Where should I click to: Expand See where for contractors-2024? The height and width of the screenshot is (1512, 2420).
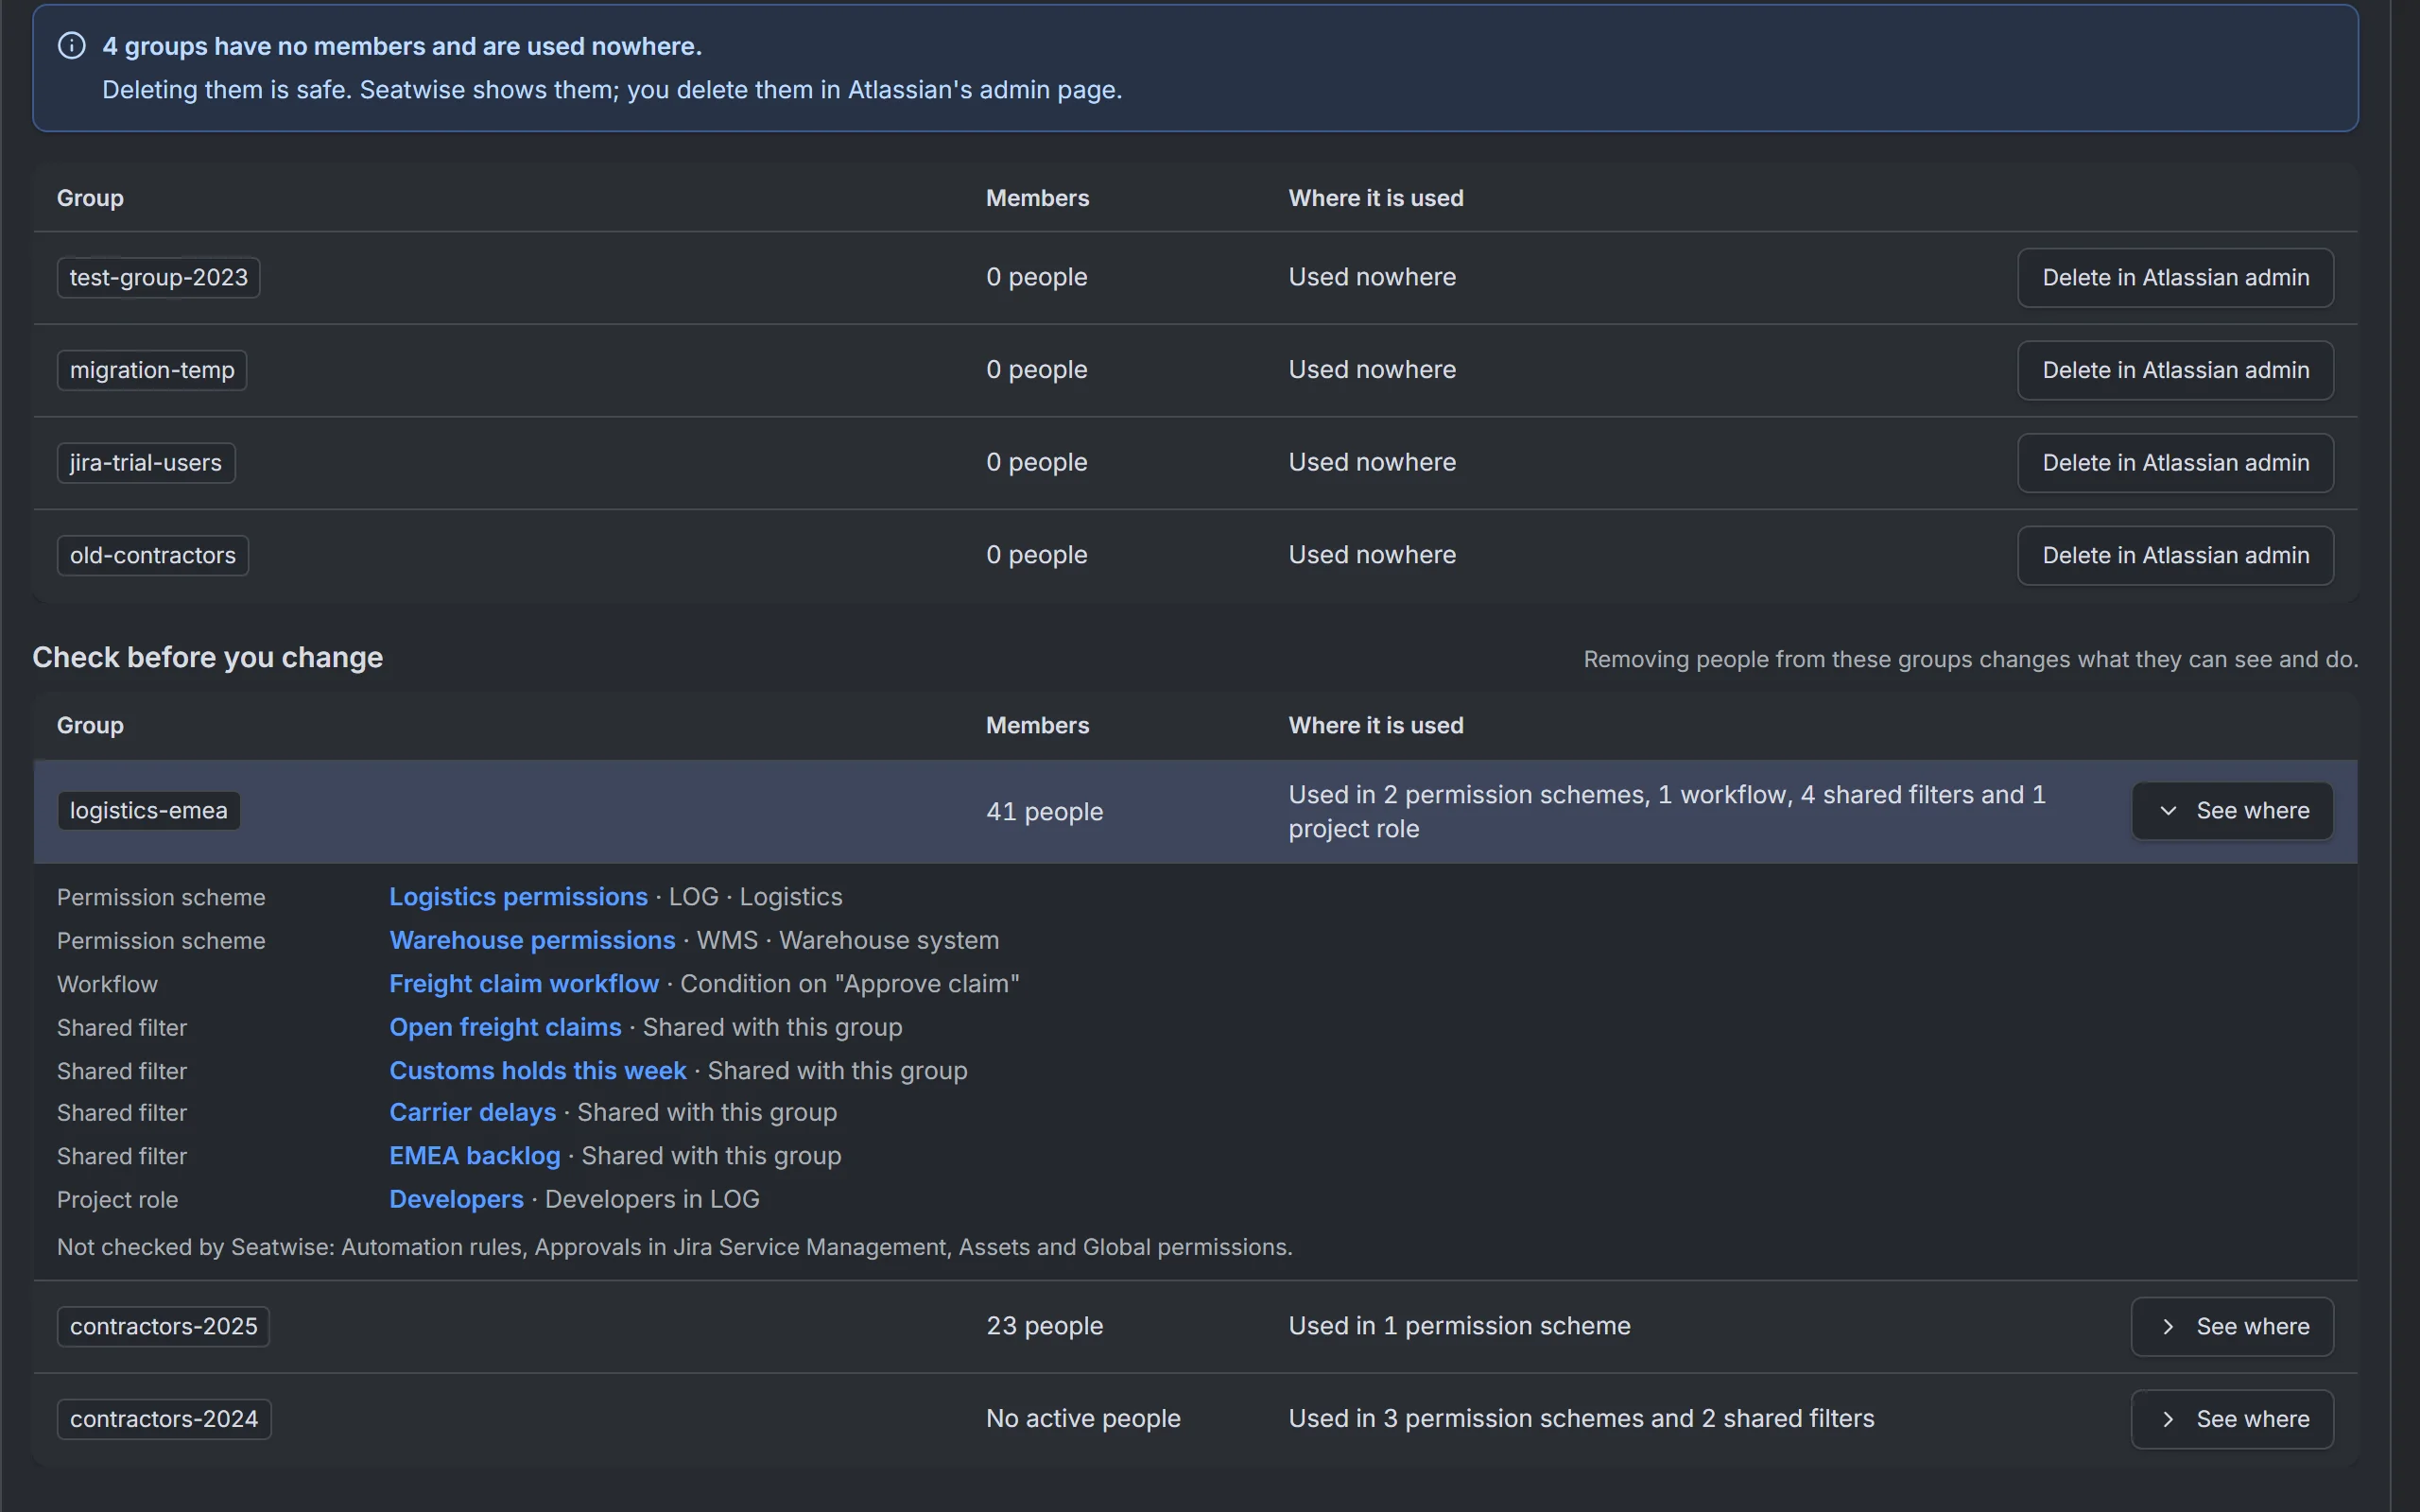coord(2232,1419)
